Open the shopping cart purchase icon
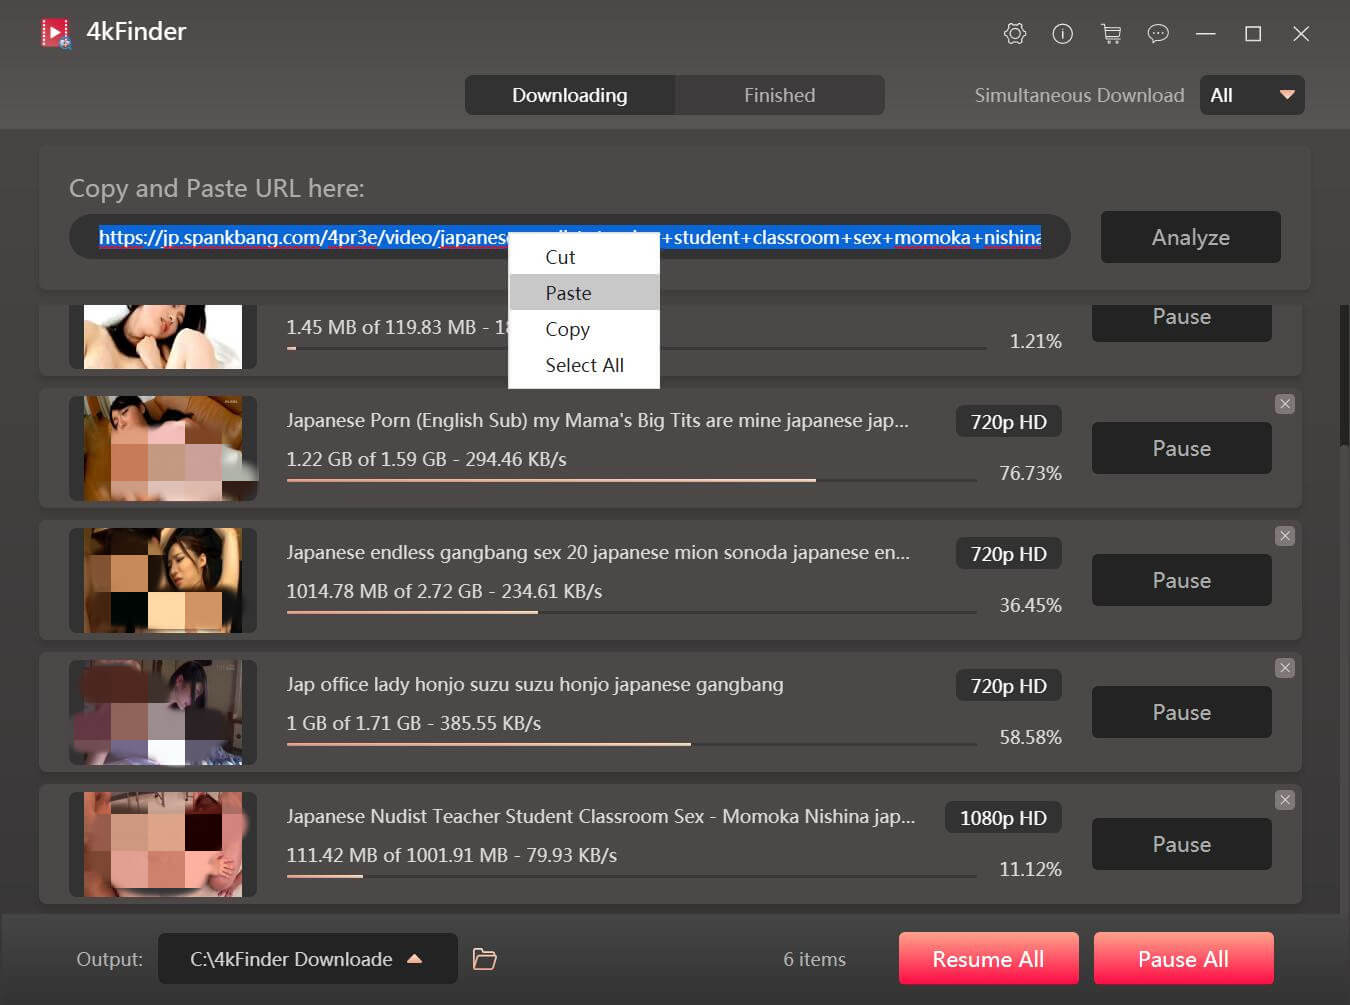The height and width of the screenshot is (1005, 1350). coord(1110,34)
